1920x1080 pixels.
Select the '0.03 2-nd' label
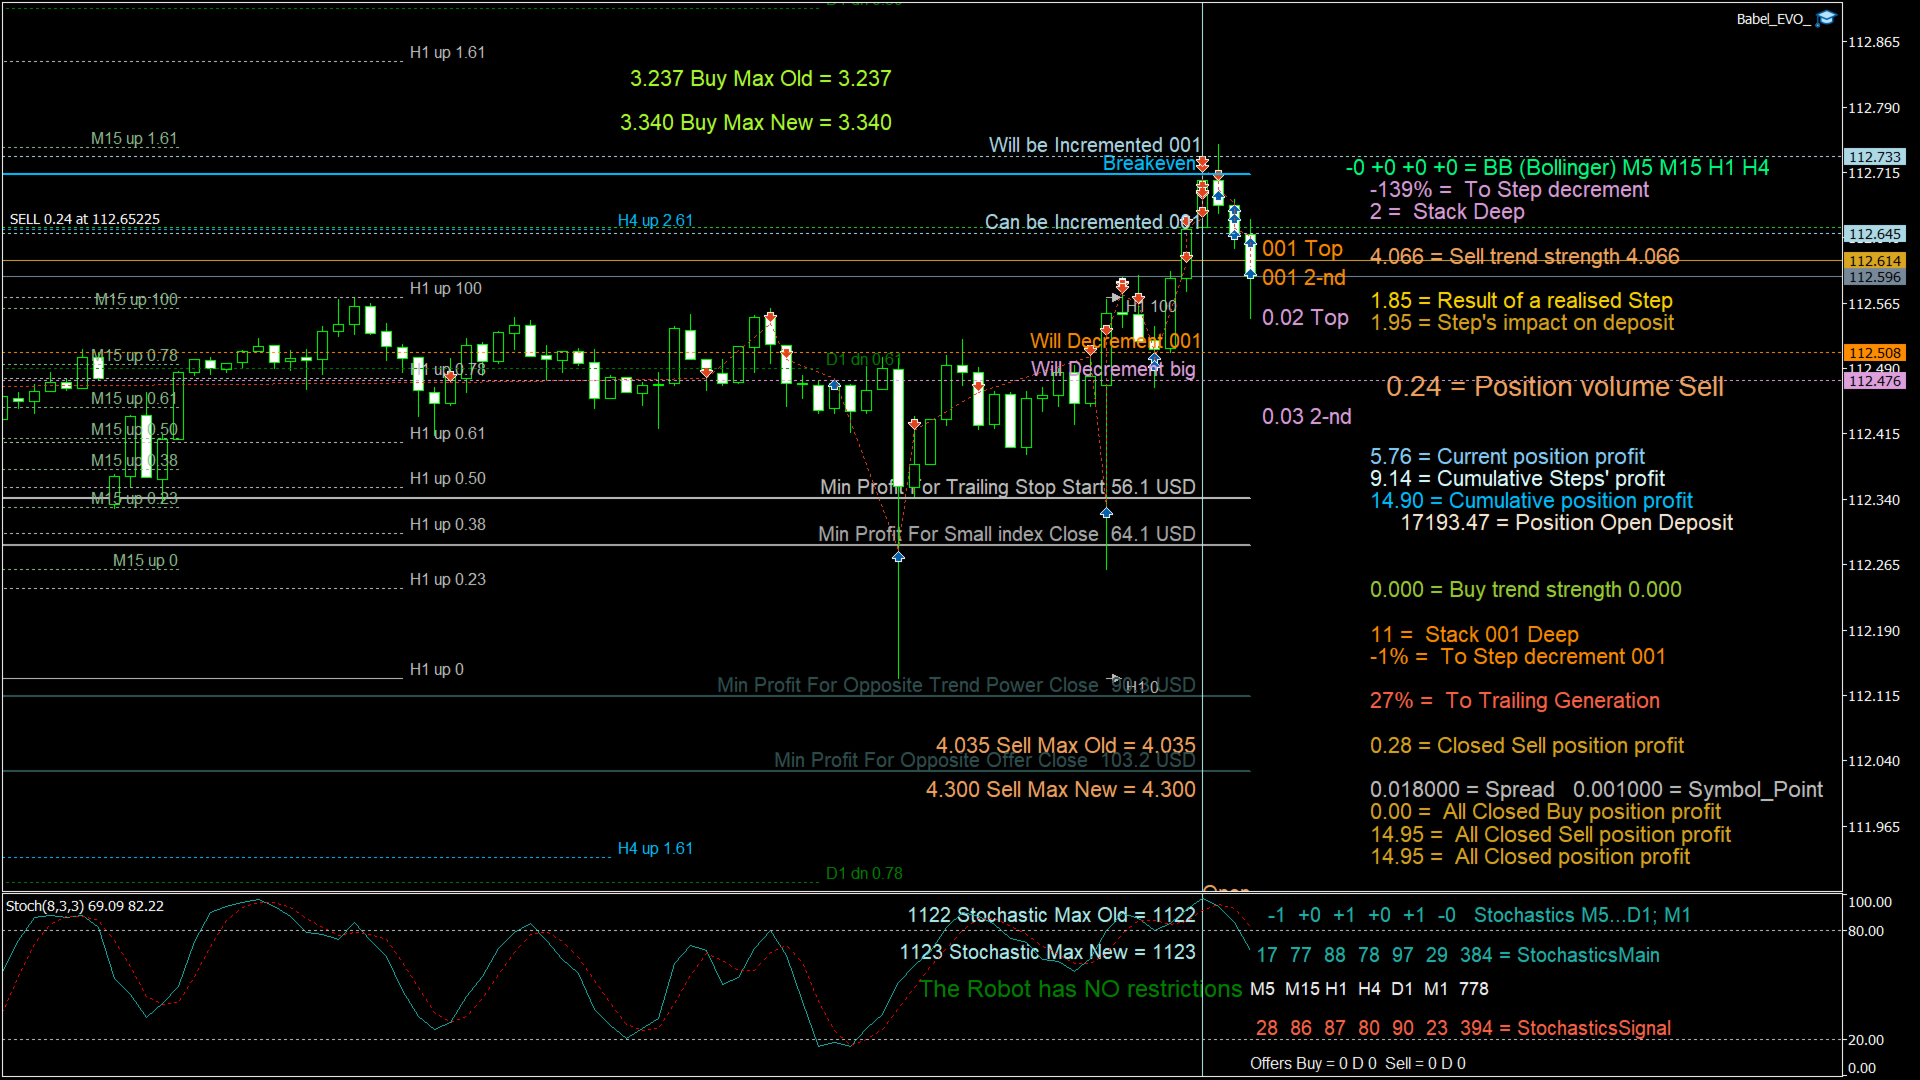pyautogui.click(x=1306, y=416)
